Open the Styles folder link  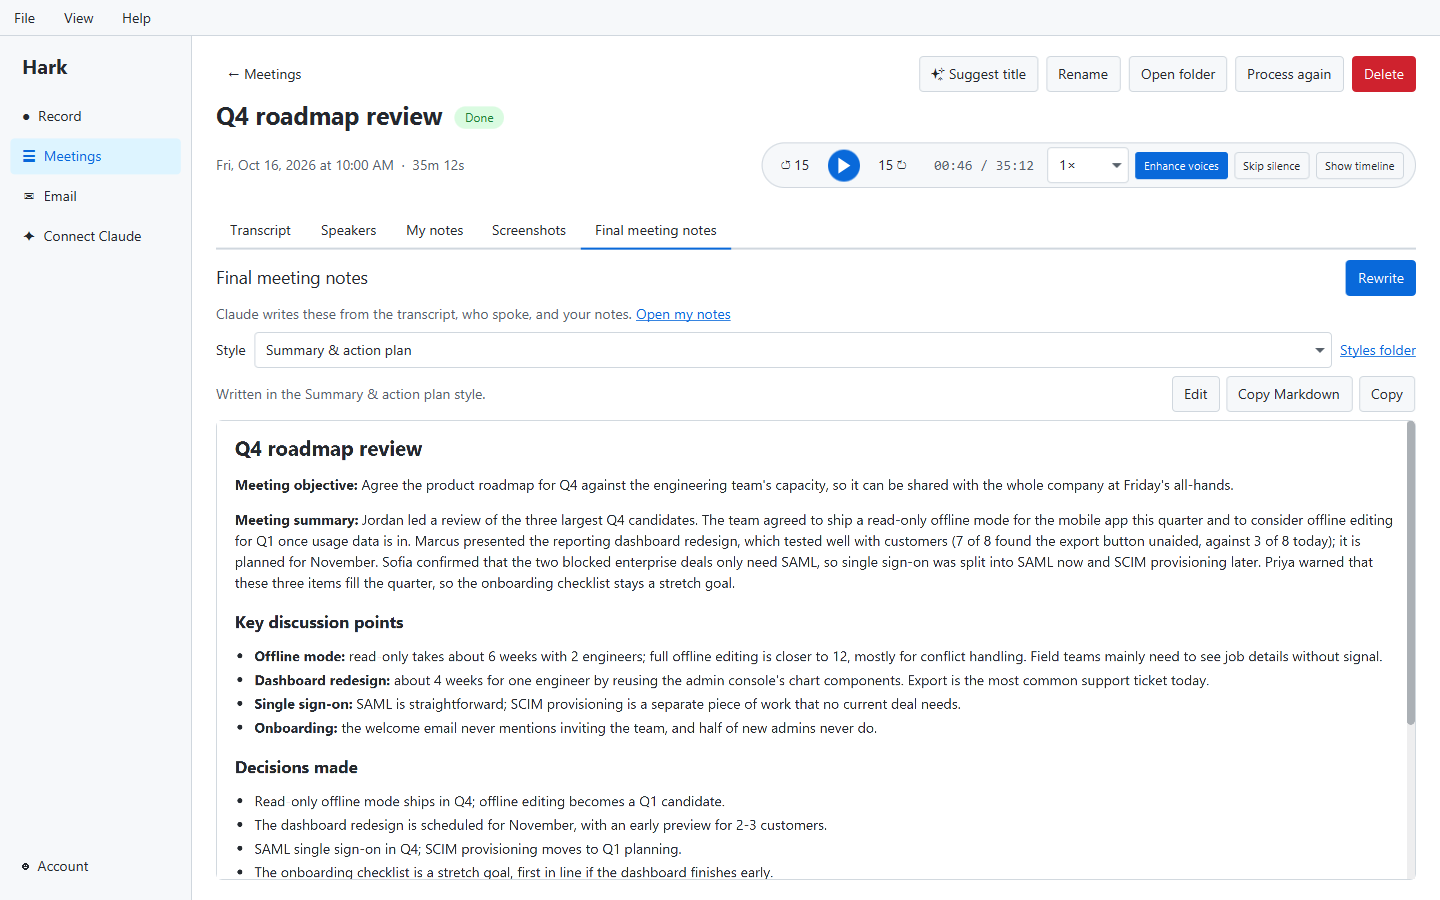pos(1378,350)
